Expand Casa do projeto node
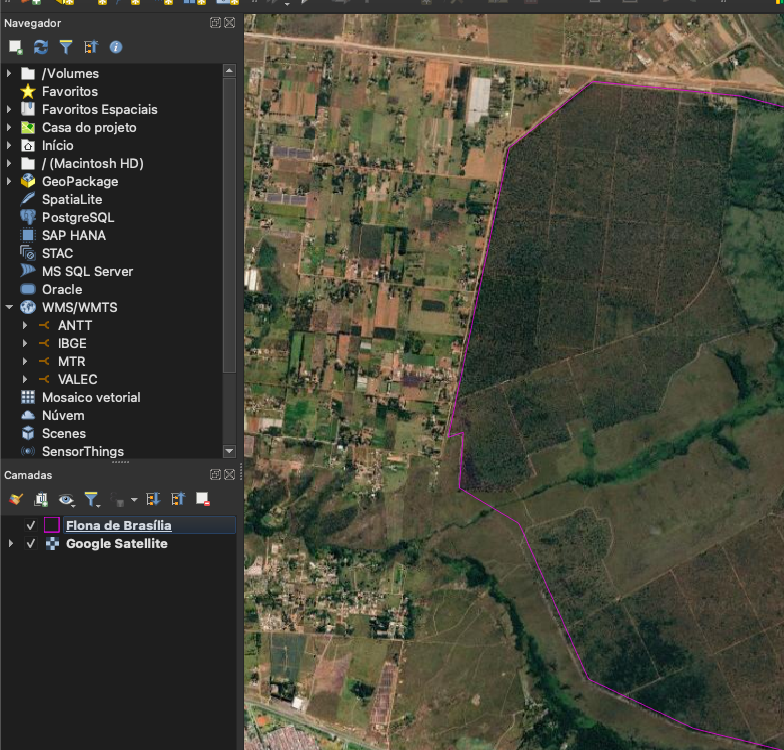Screen dimensions: 784x750 tap(8, 128)
